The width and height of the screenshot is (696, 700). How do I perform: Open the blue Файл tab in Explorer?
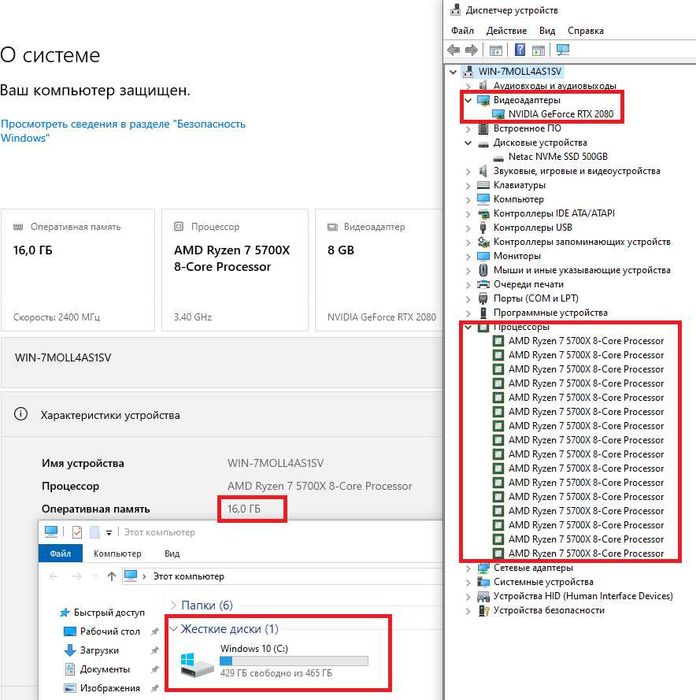point(61,553)
